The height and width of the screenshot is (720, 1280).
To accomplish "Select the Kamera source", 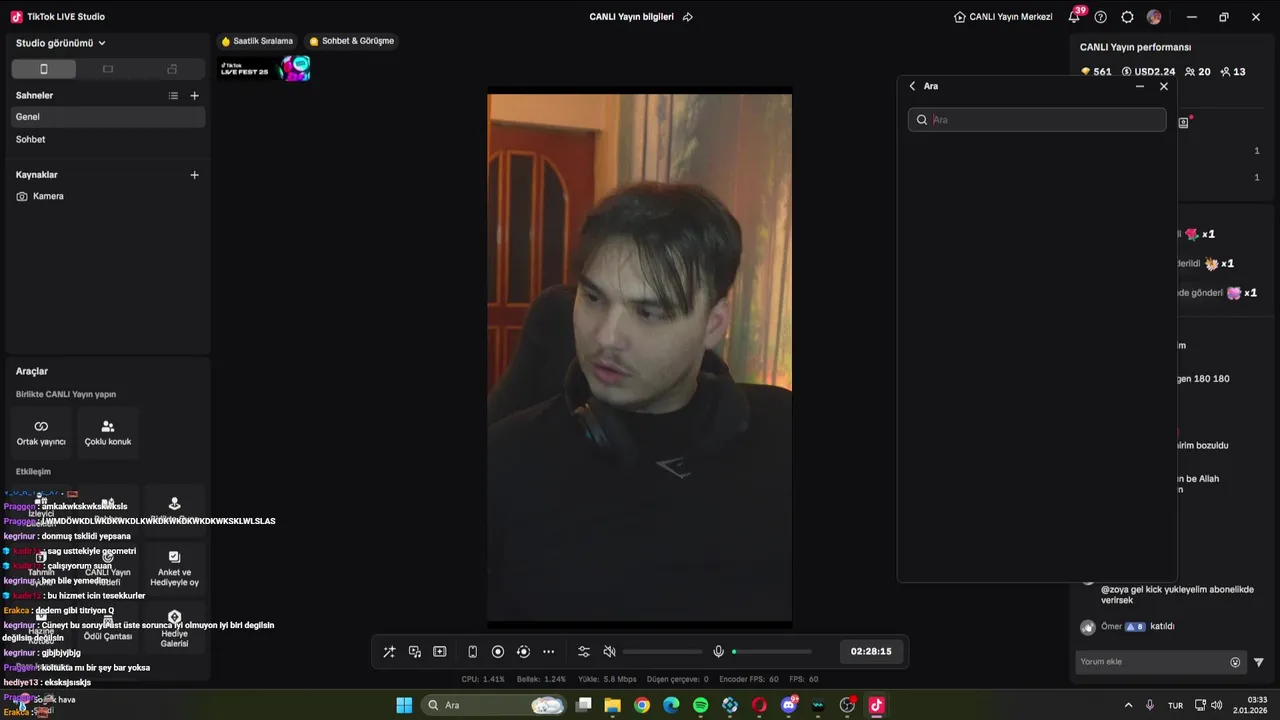I will click(x=108, y=196).
